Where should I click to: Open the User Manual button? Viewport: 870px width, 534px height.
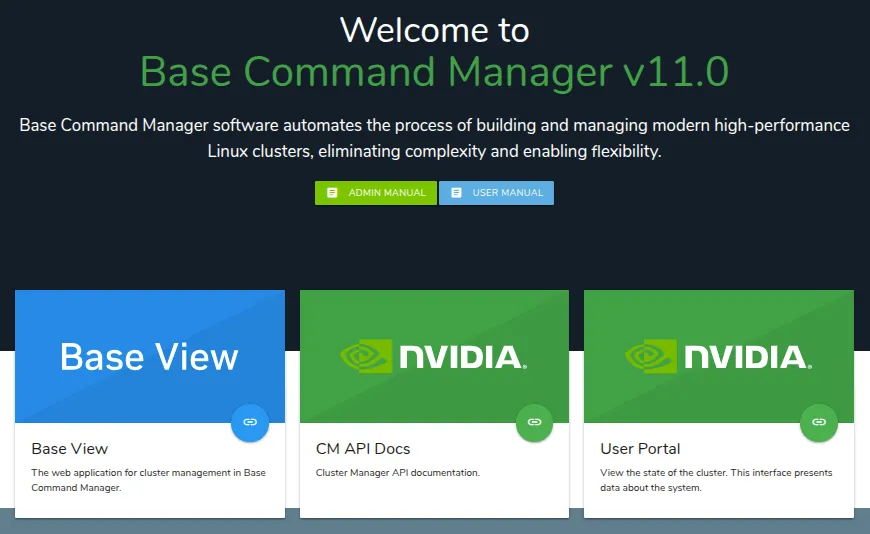[497, 193]
